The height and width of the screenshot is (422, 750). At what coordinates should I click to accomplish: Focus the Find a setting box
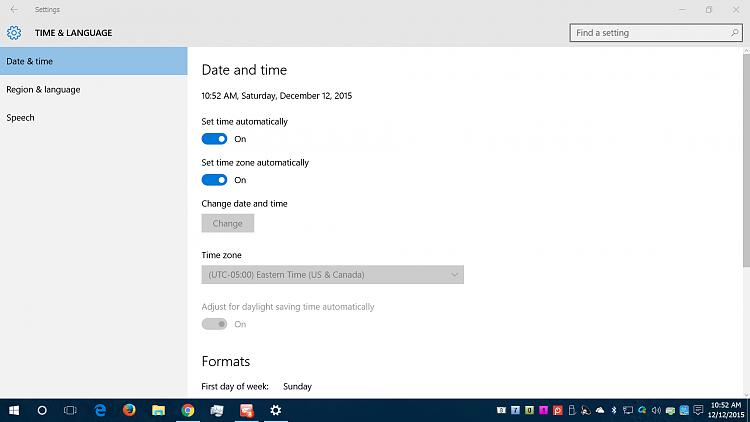coord(656,33)
